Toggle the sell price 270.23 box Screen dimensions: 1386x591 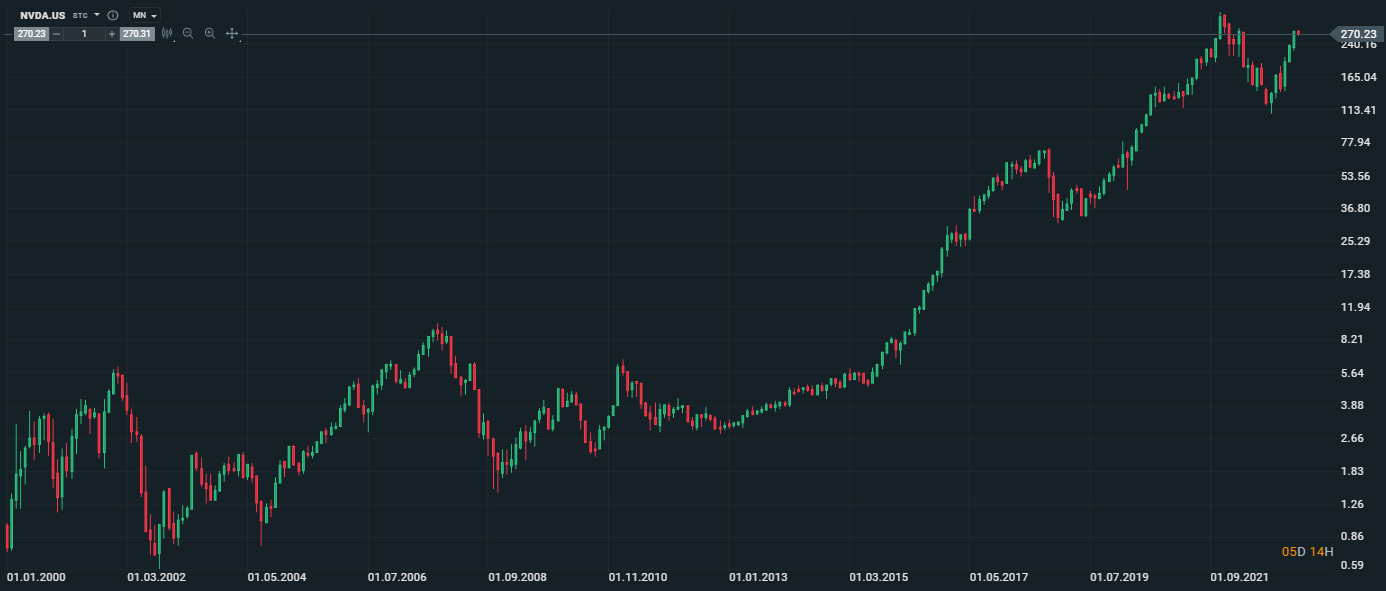tap(29, 33)
